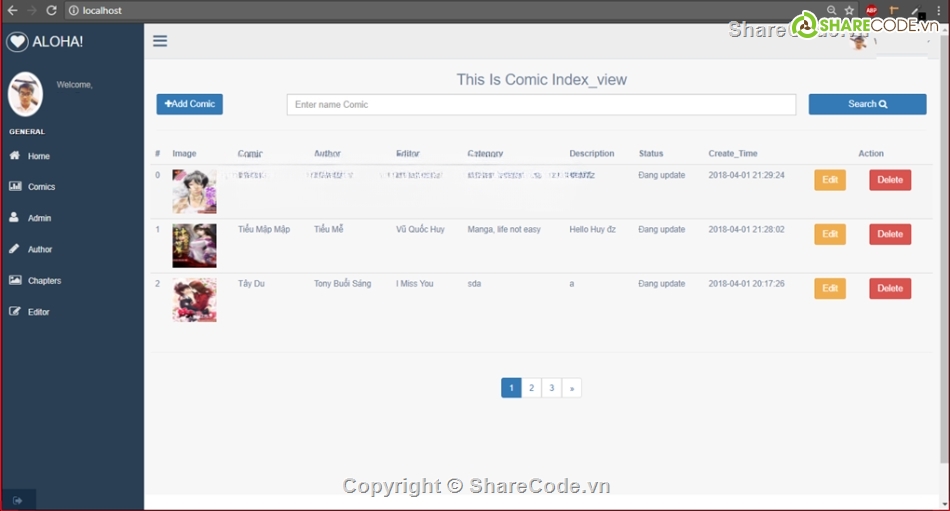The width and height of the screenshot is (950, 511).
Task: Delete the comic in row 0
Action: pyautogui.click(x=890, y=179)
